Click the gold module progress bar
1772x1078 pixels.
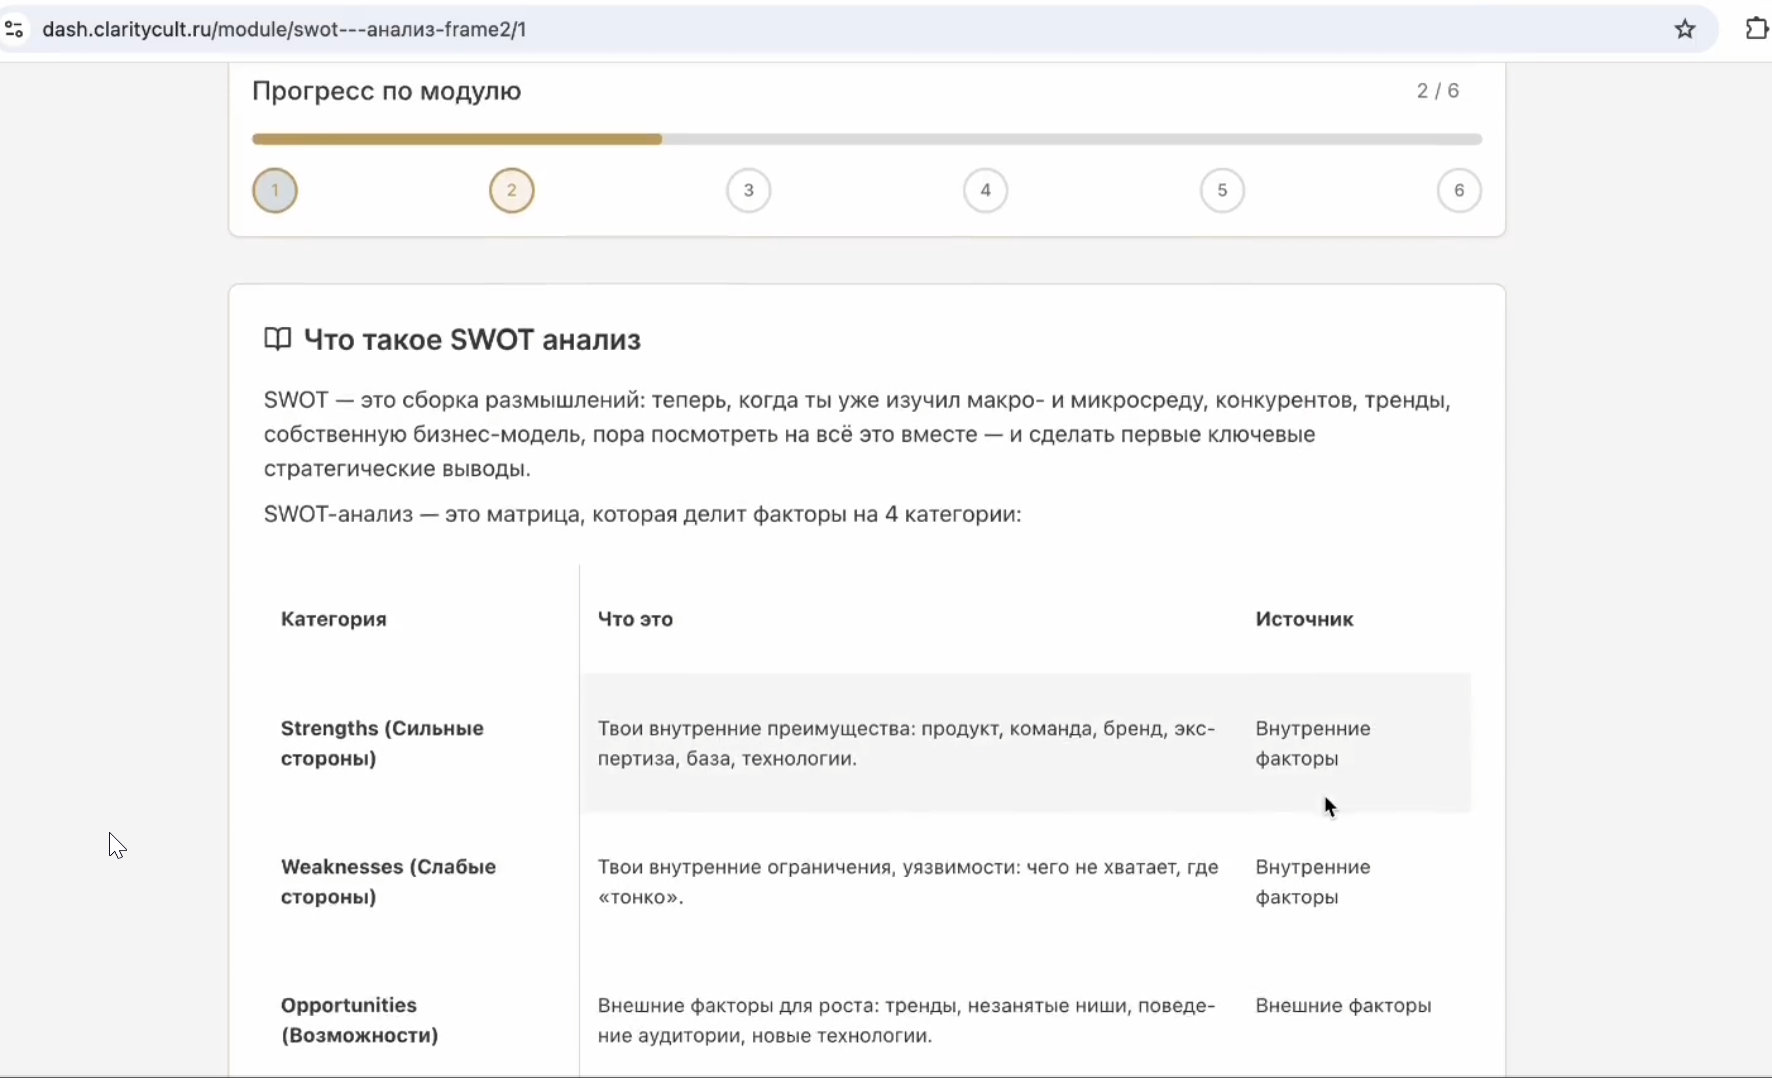(x=457, y=139)
